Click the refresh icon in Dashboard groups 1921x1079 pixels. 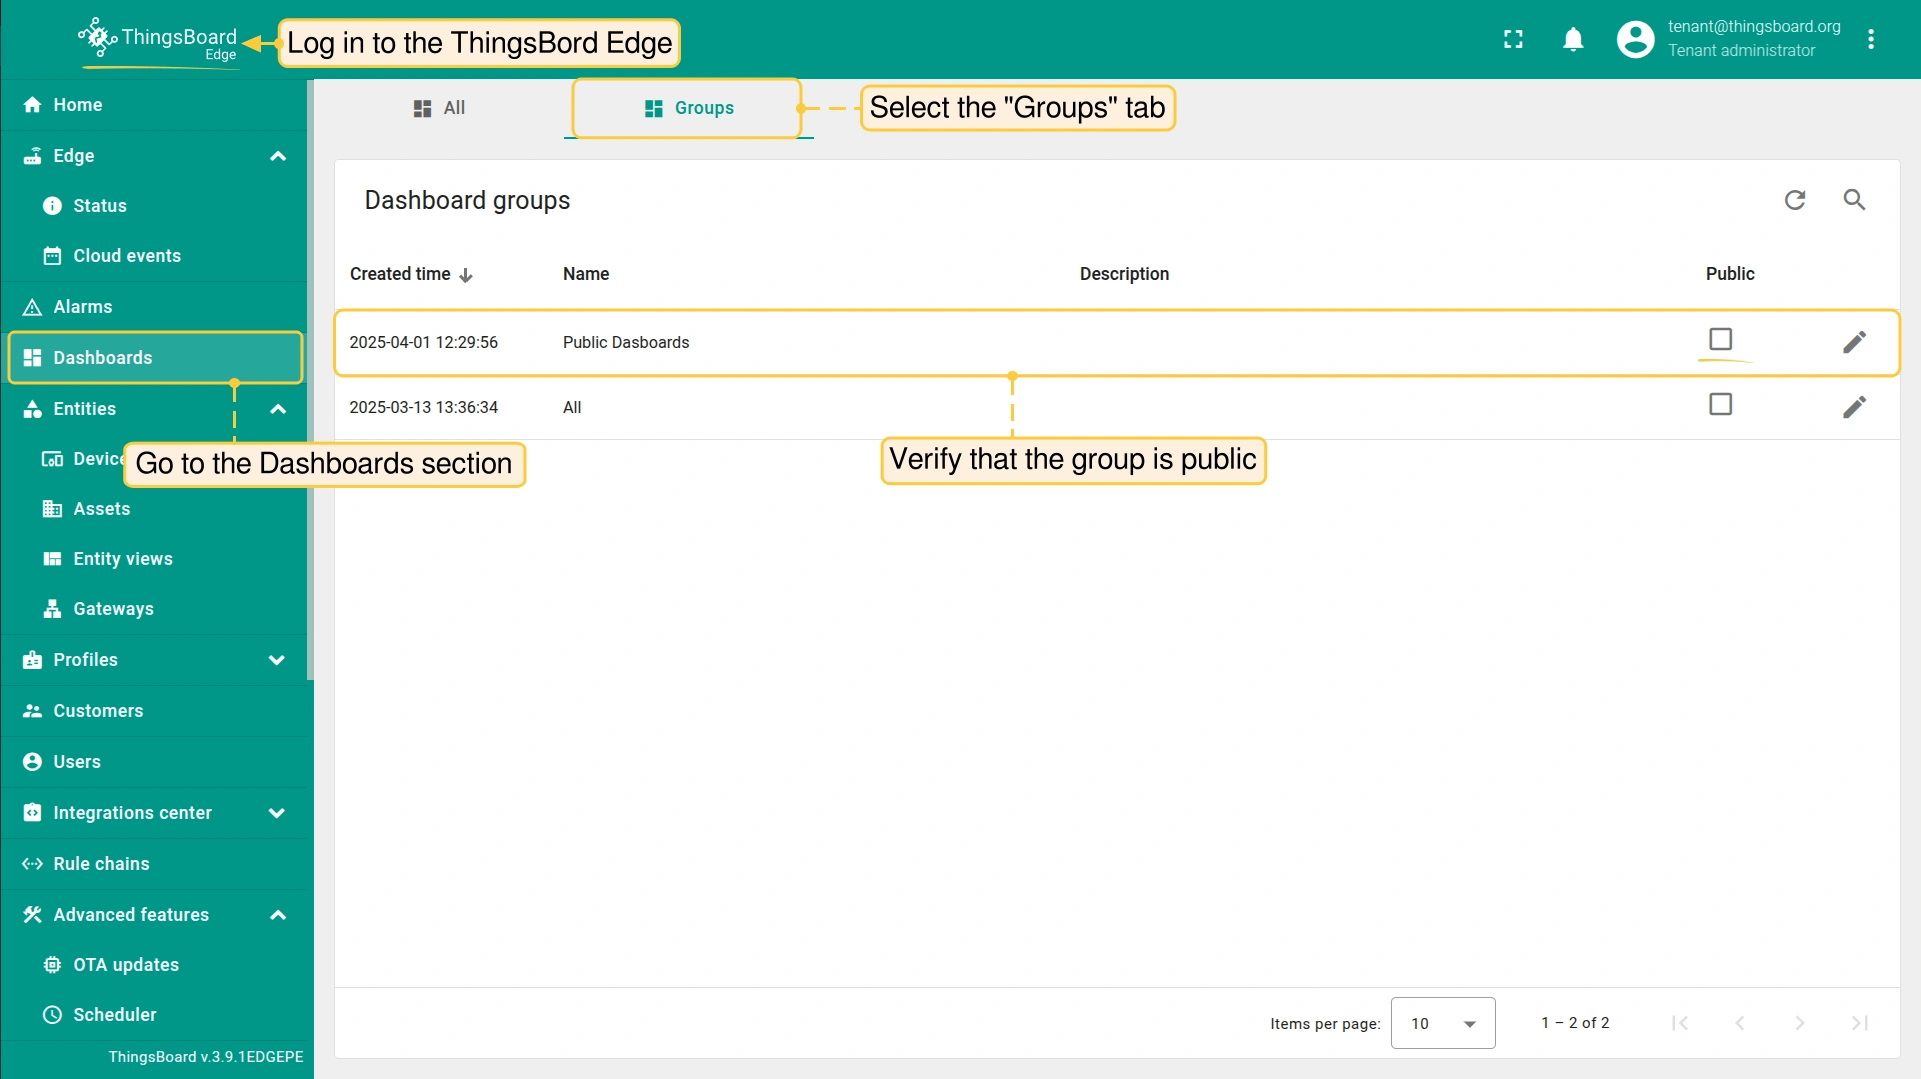point(1795,200)
